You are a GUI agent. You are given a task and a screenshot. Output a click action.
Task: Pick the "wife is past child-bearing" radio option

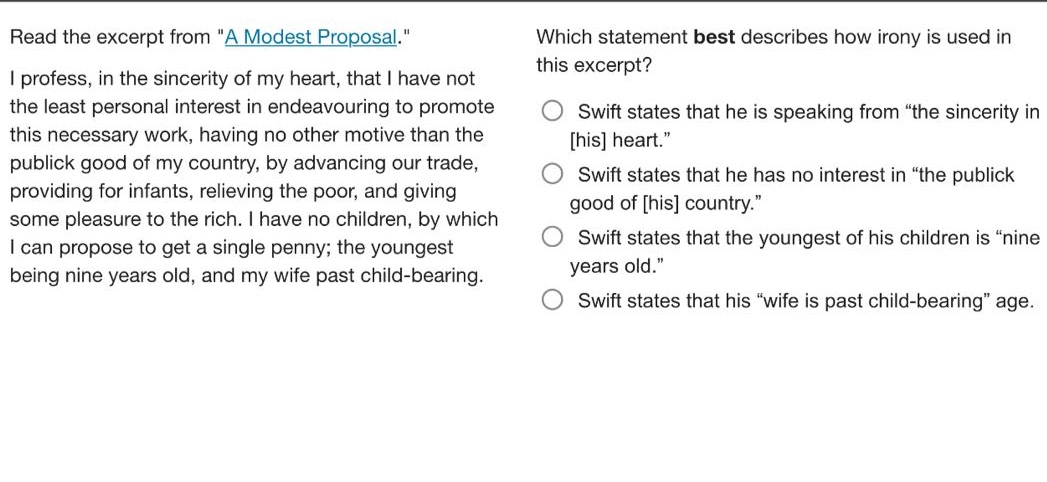click(x=552, y=300)
